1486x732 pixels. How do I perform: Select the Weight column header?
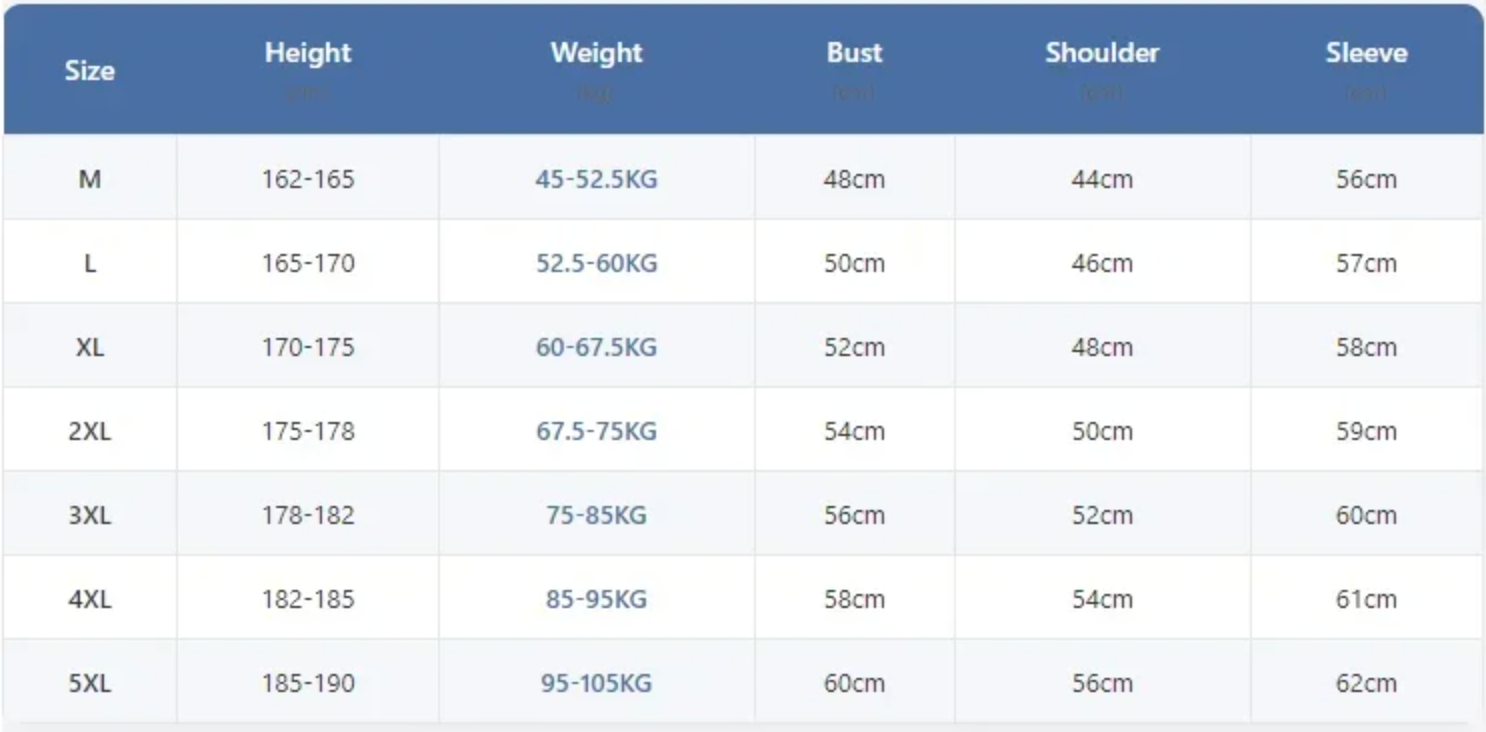596,53
